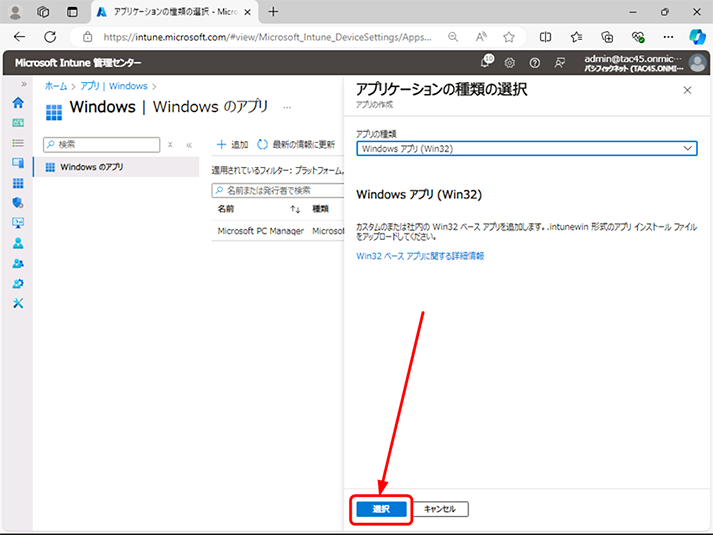The height and width of the screenshot is (535, 713).
Task: Open the Home icon in Intune sidebar
Action: [x=18, y=103]
